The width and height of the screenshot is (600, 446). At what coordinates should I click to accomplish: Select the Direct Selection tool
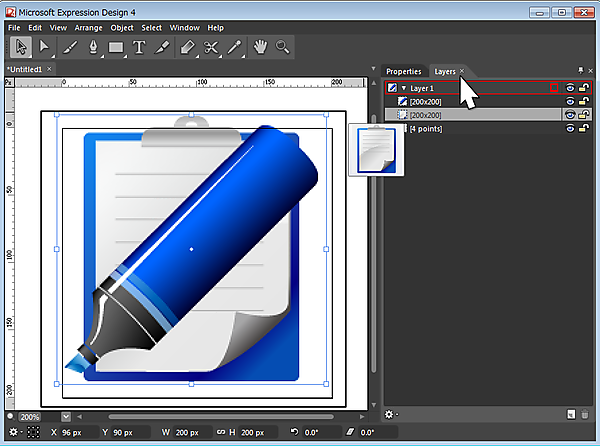point(44,46)
